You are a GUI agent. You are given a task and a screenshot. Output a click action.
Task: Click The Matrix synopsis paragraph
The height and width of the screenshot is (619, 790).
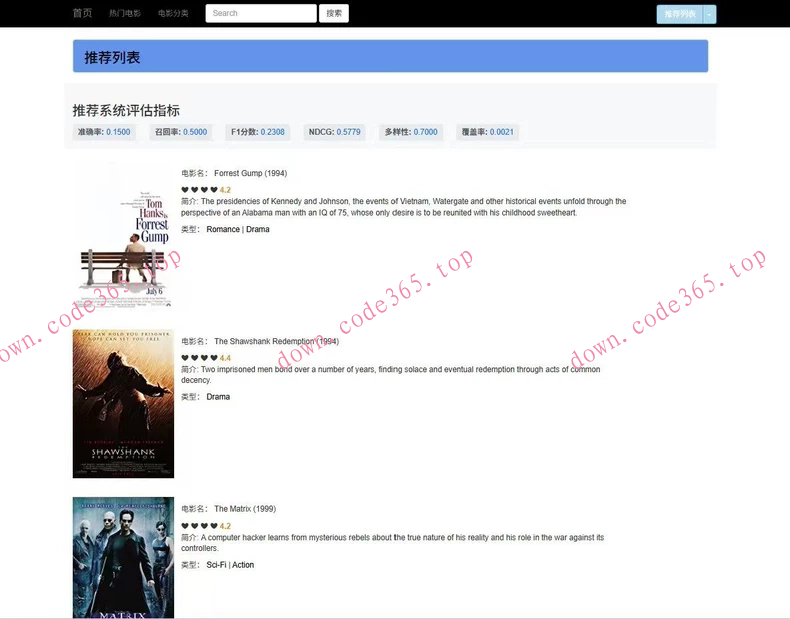tap(392, 543)
